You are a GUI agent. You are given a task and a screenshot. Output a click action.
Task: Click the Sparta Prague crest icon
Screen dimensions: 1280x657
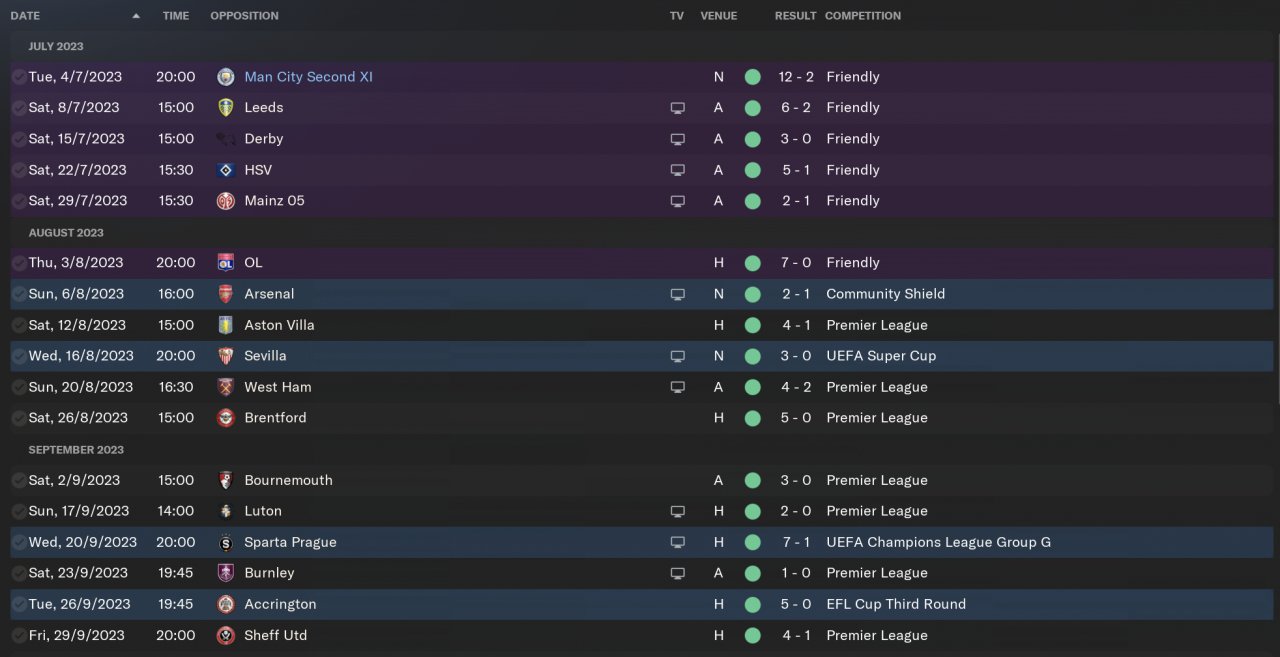226,542
